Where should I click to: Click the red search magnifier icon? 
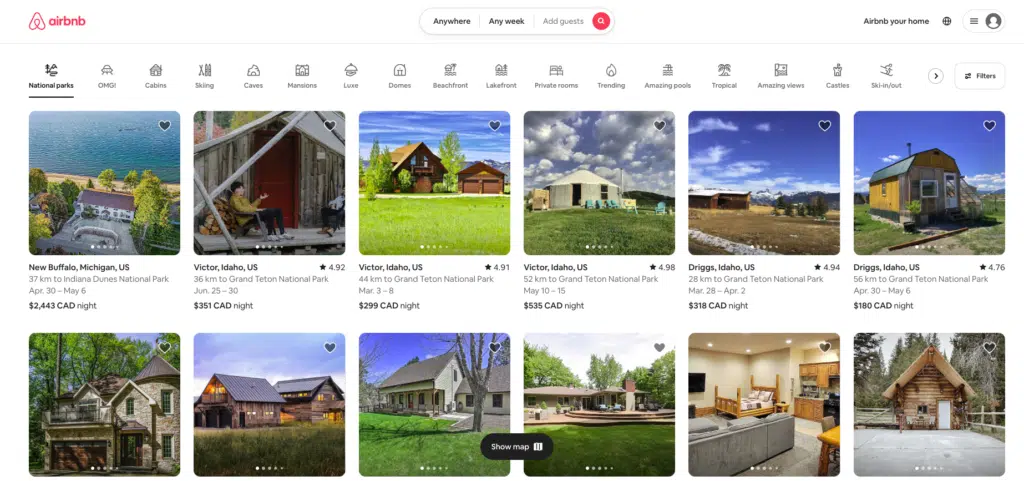tap(601, 21)
